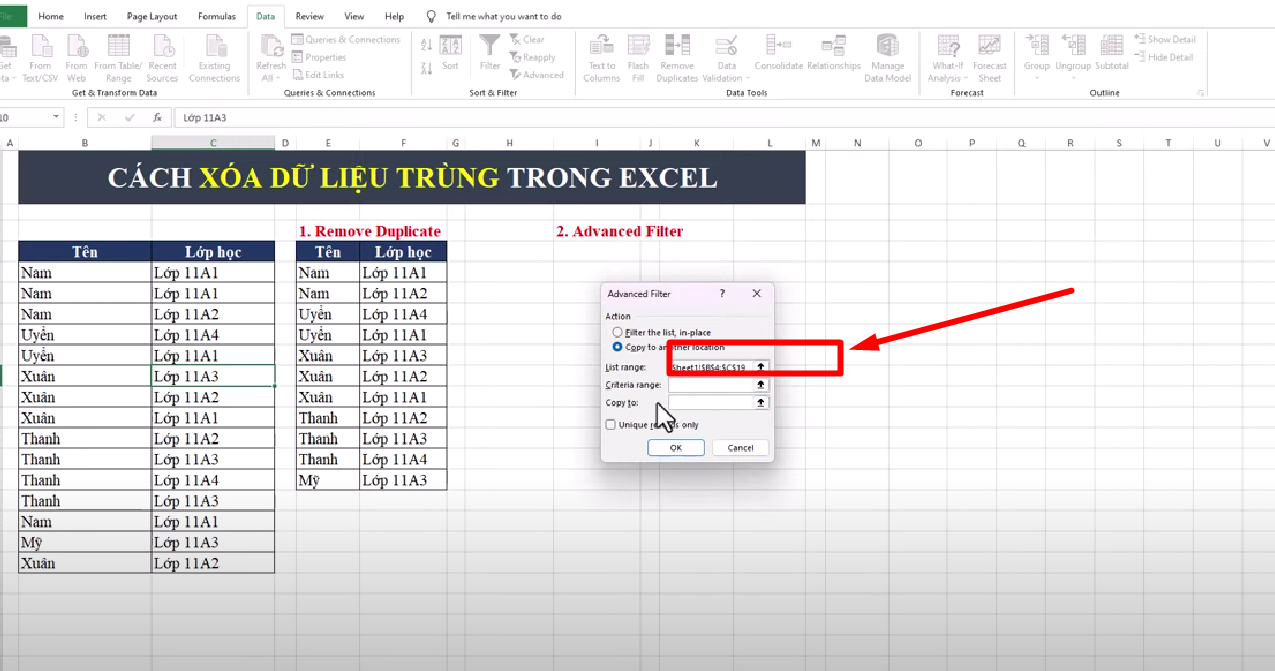Select the Mỹ cell in column E

pos(328,480)
